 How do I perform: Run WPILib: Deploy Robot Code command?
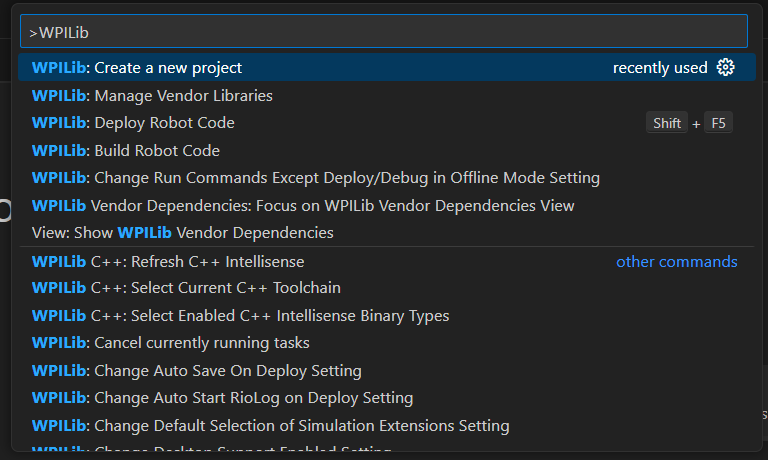(133, 123)
